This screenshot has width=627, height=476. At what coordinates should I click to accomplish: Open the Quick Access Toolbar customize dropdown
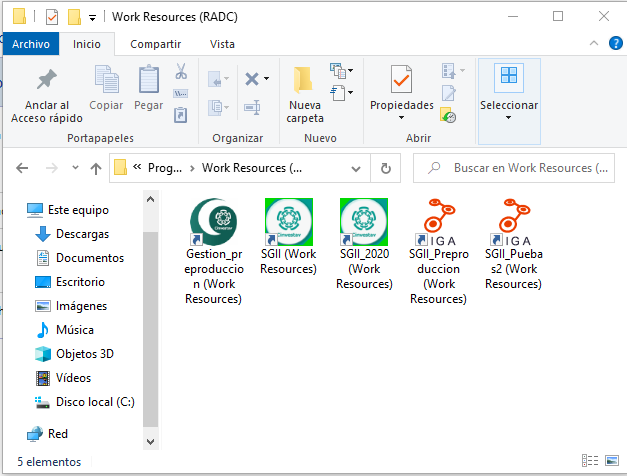[x=93, y=17]
